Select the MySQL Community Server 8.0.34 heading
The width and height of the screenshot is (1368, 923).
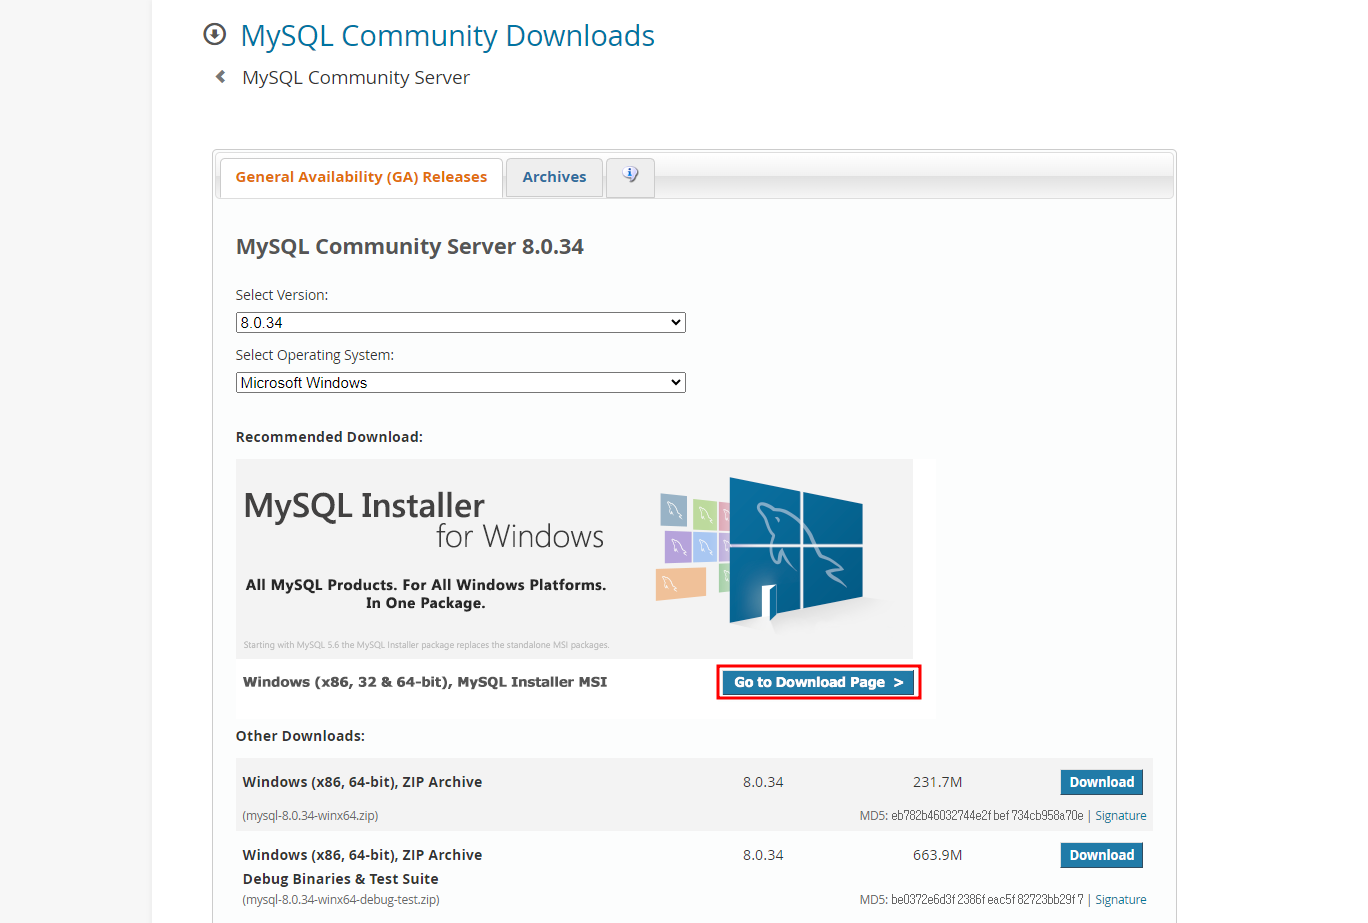pyautogui.click(x=409, y=247)
